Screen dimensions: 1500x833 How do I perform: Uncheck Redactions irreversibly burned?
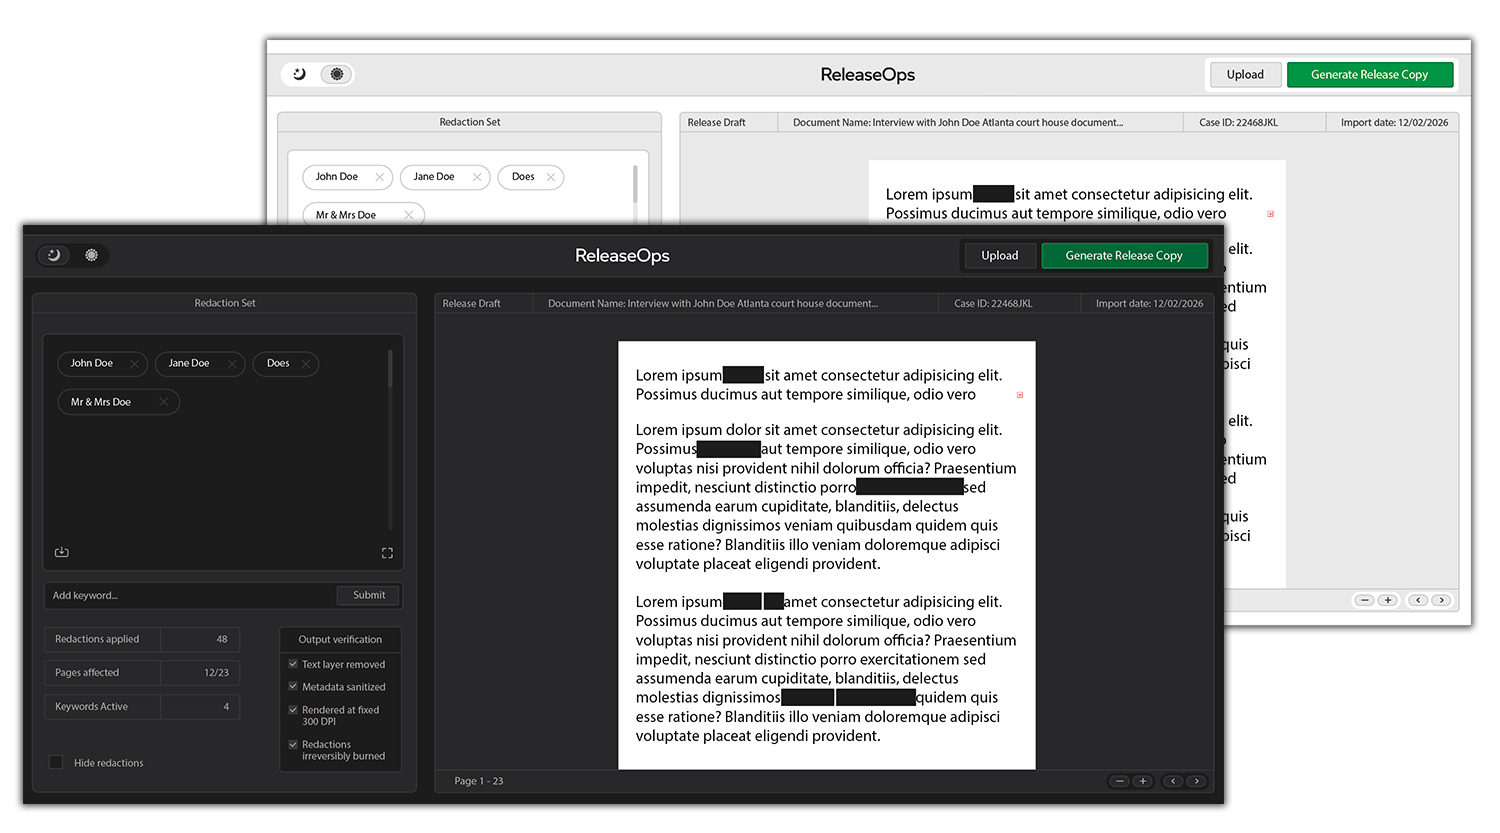(292, 744)
